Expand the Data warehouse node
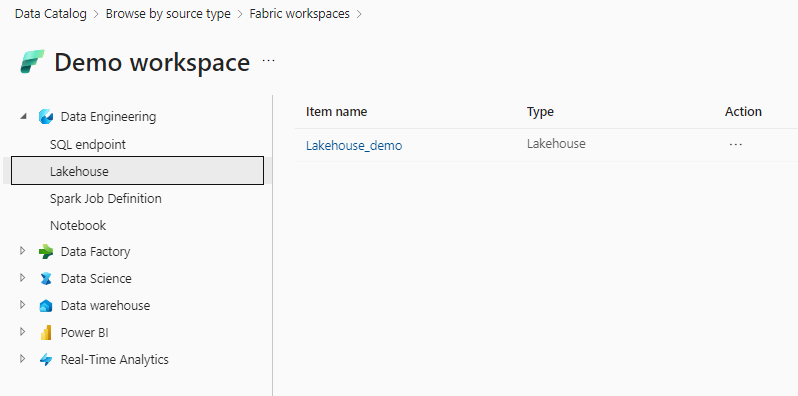Viewport: 798px width, 396px height. [22, 305]
